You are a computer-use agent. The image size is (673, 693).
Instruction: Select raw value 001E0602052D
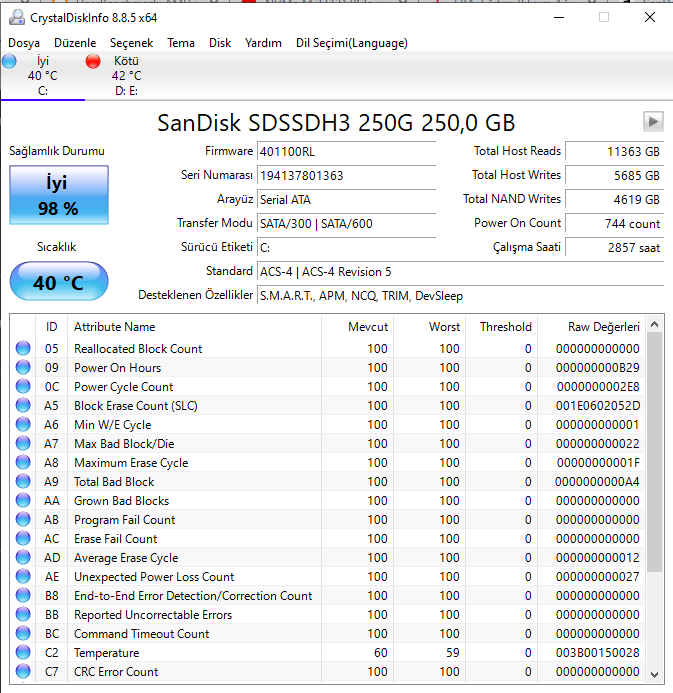pos(597,406)
